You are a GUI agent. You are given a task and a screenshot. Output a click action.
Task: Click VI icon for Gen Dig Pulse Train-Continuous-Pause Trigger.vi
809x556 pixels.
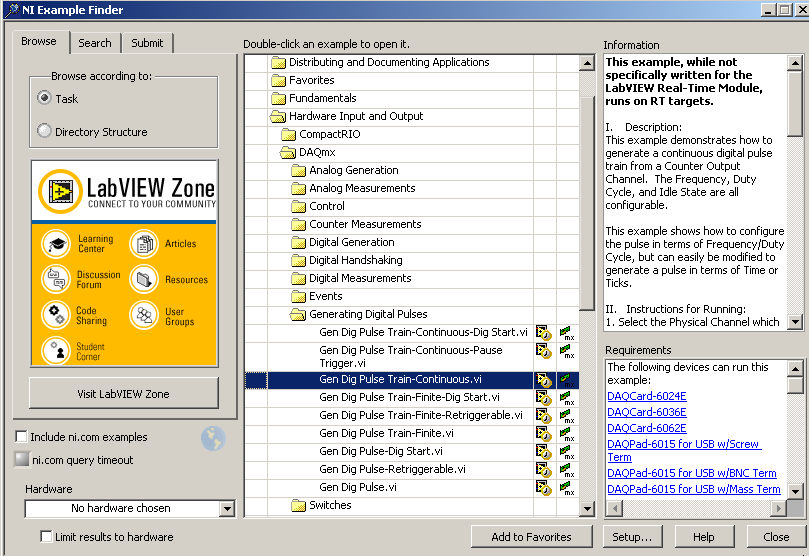pos(544,351)
